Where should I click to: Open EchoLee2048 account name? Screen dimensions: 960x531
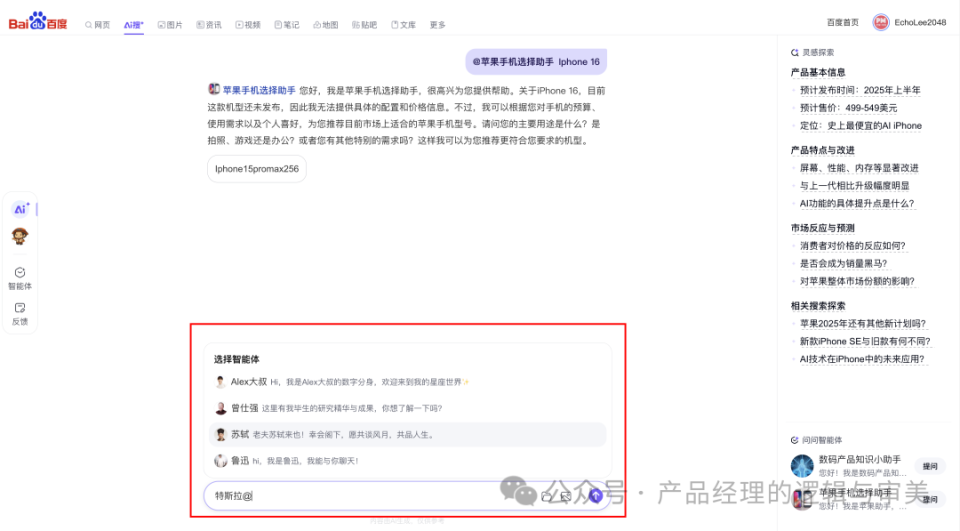click(x=920, y=23)
